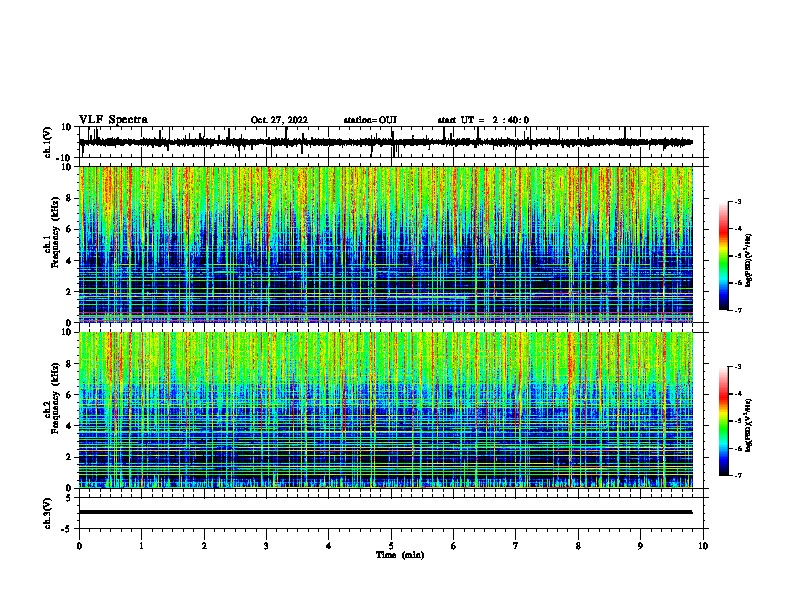The width and height of the screenshot is (792, 612).
Task: Click the "5" tick on ch.3(V) axis
Action: click(x=69, y=497)
